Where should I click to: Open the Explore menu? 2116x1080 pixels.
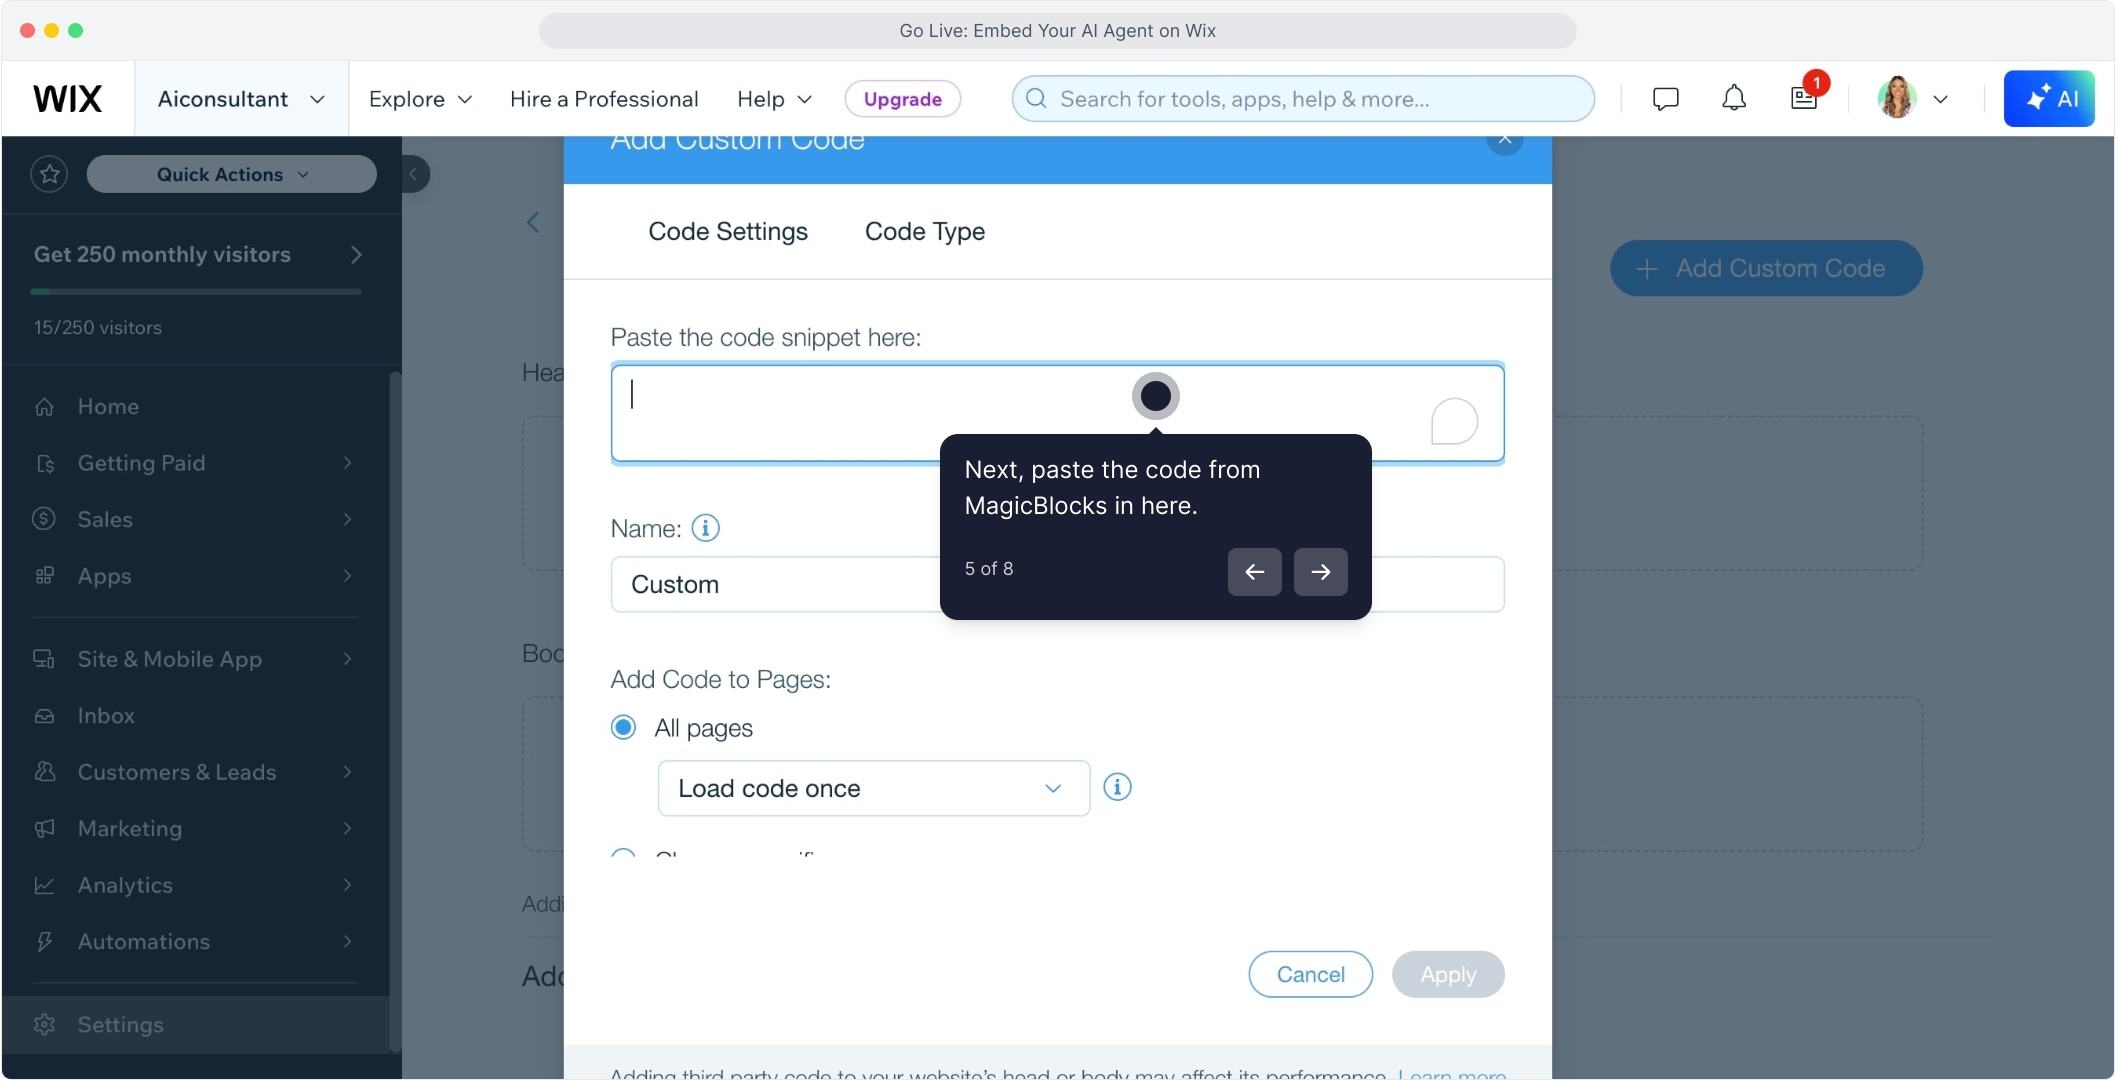coord(419,99)
